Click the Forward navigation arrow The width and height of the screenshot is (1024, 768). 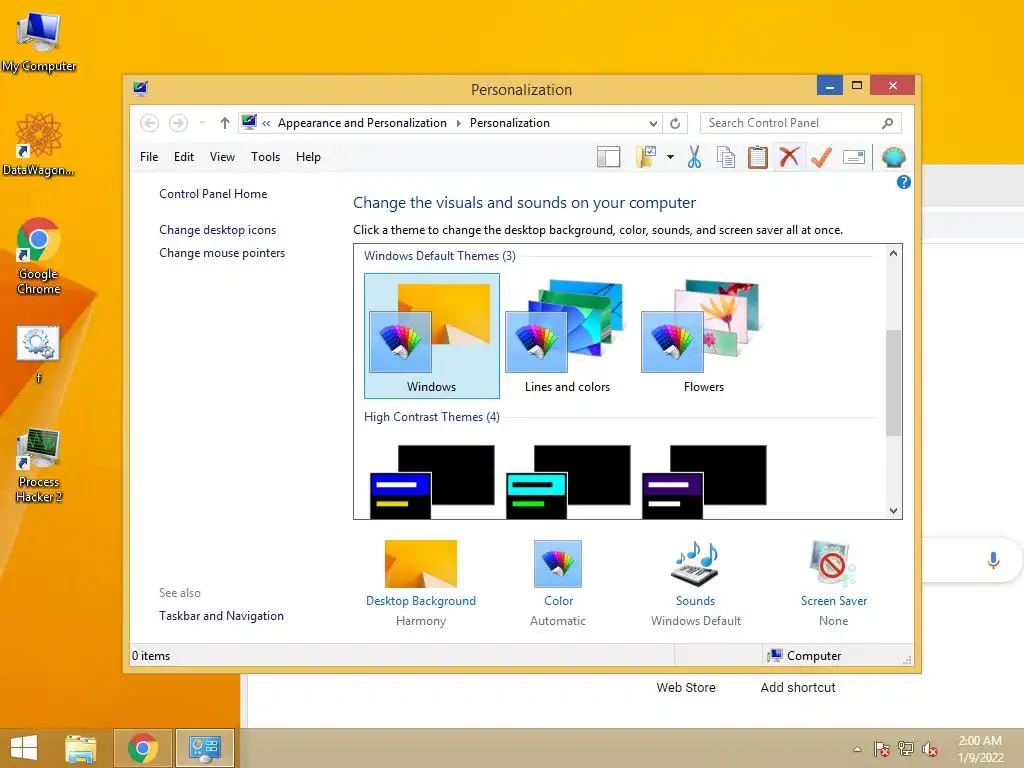[178, 123]
